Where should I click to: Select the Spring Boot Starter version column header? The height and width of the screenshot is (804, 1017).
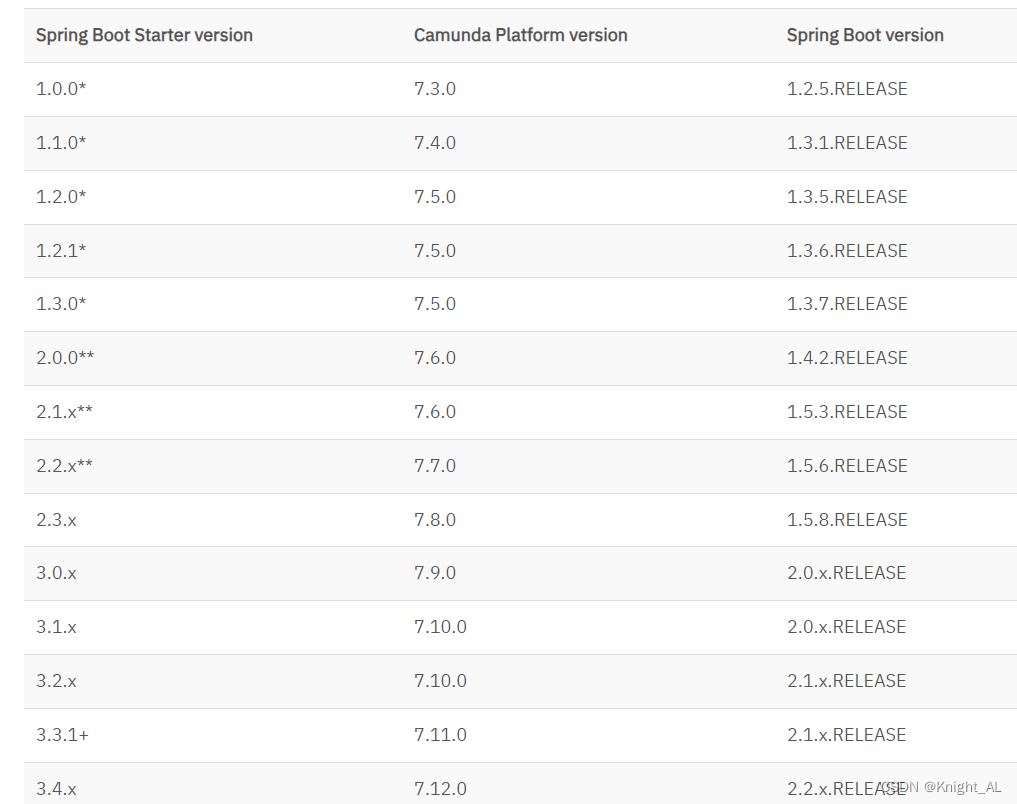[144, 35]
